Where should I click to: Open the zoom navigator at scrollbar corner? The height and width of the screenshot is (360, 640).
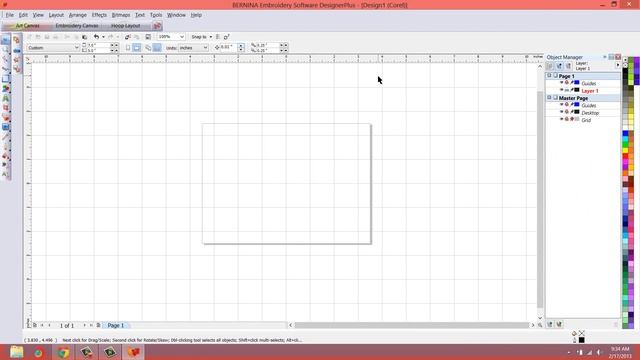coord(540,325)
